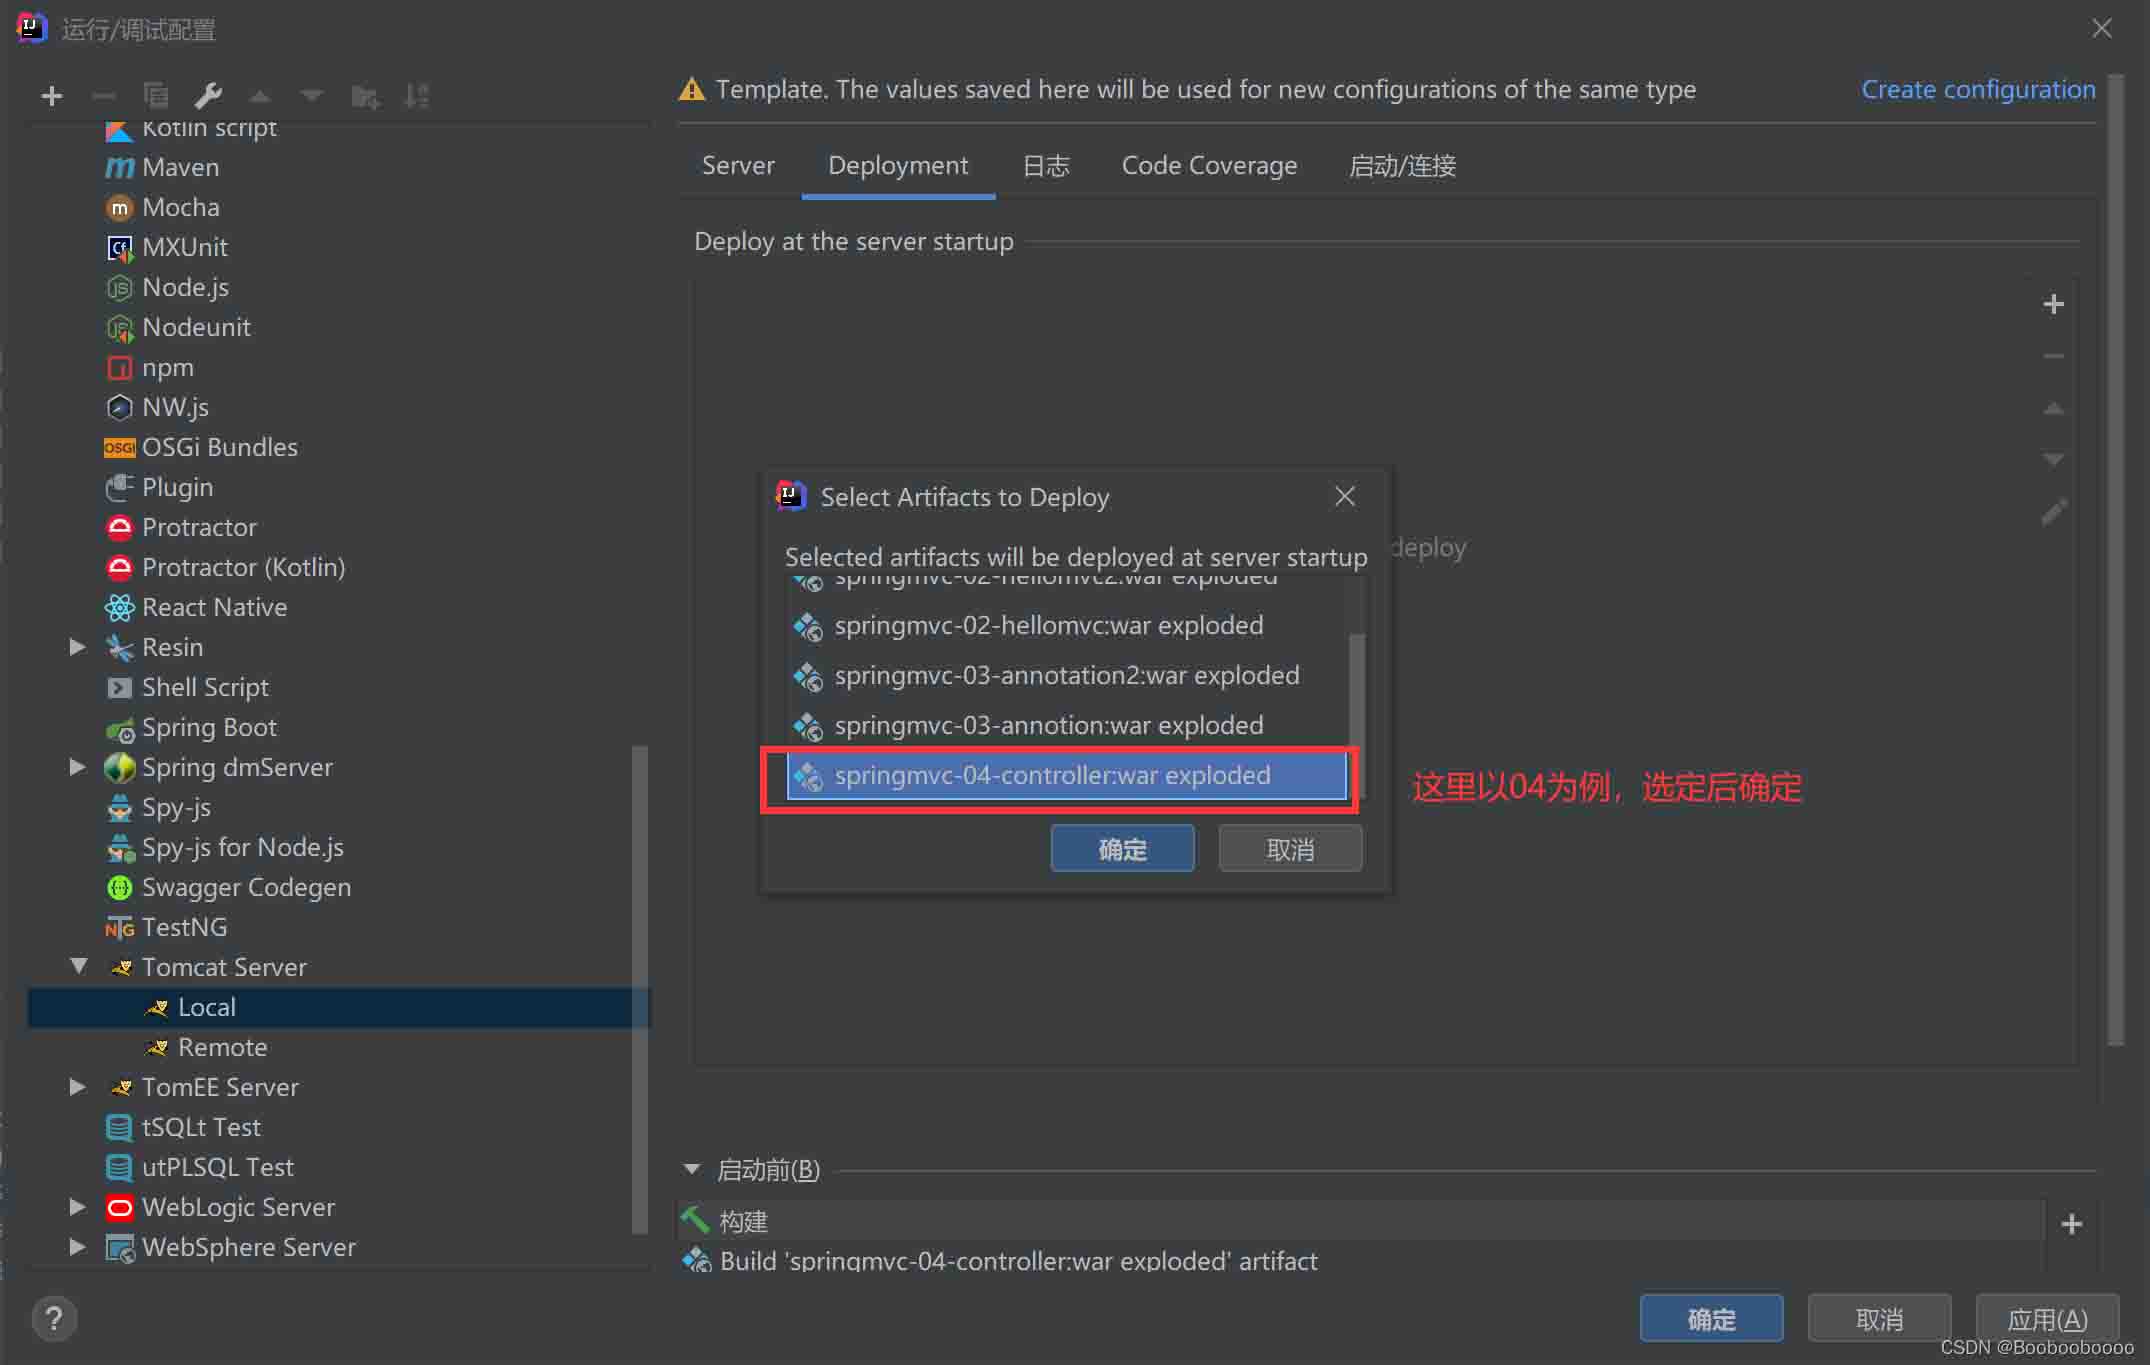The width and height of the screenshot is (2150, 1365).
Task: Click the right panel vertical scrollbar
Action: click(x=2115, y=560)
